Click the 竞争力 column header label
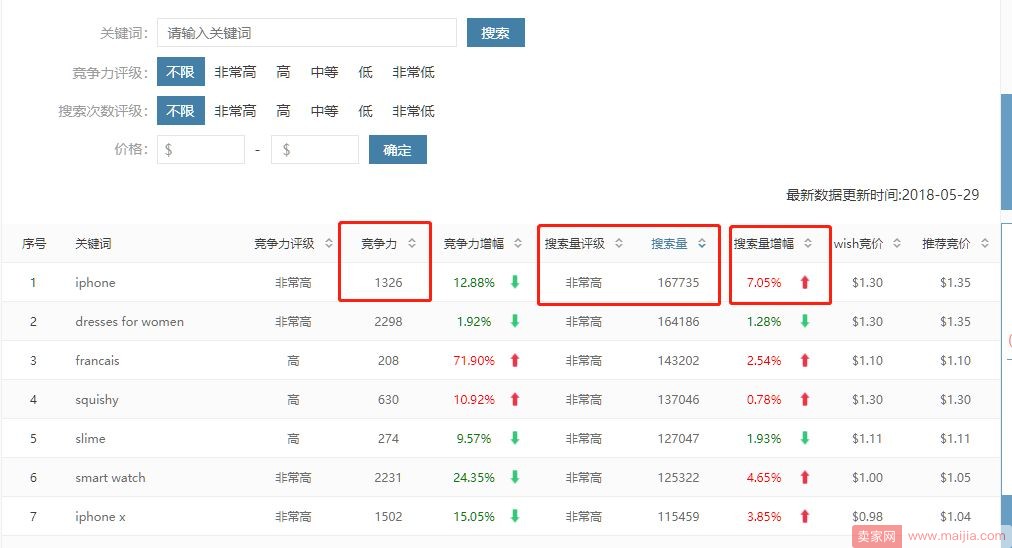Viewport: 1012px width, 548px height. 379,243
